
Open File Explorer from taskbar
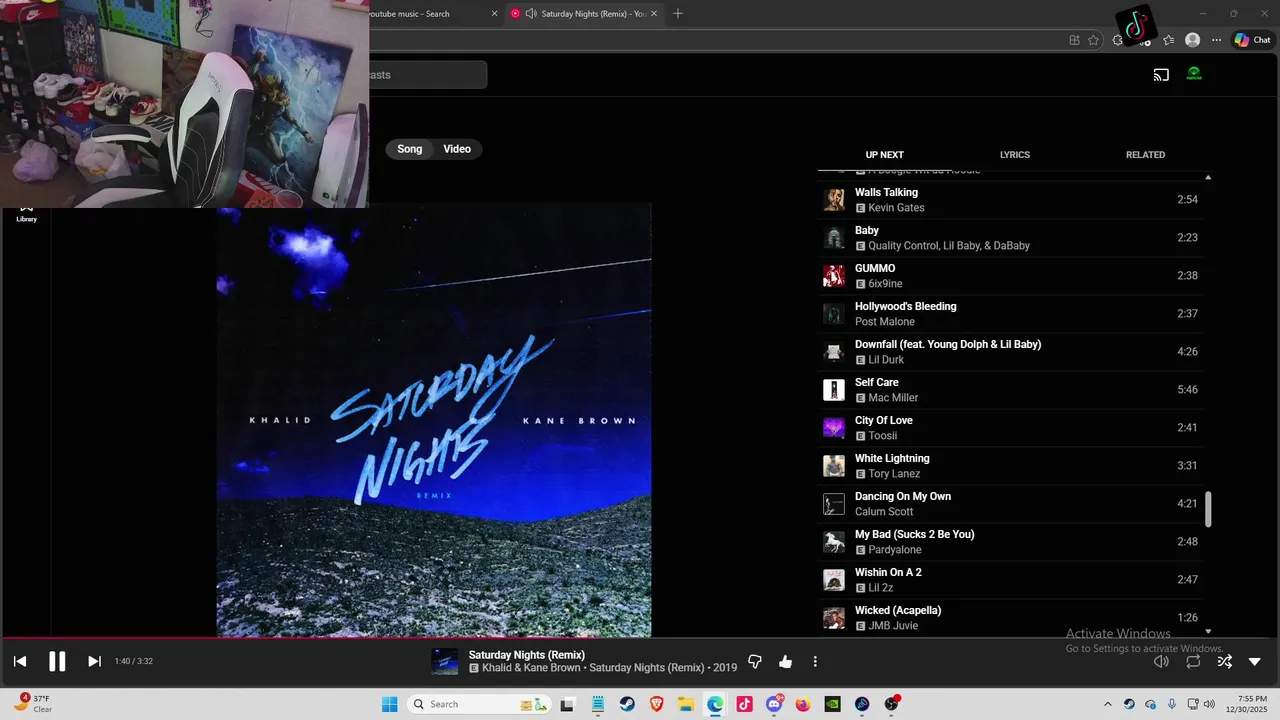pyautogui.click(x=686, y=704)
